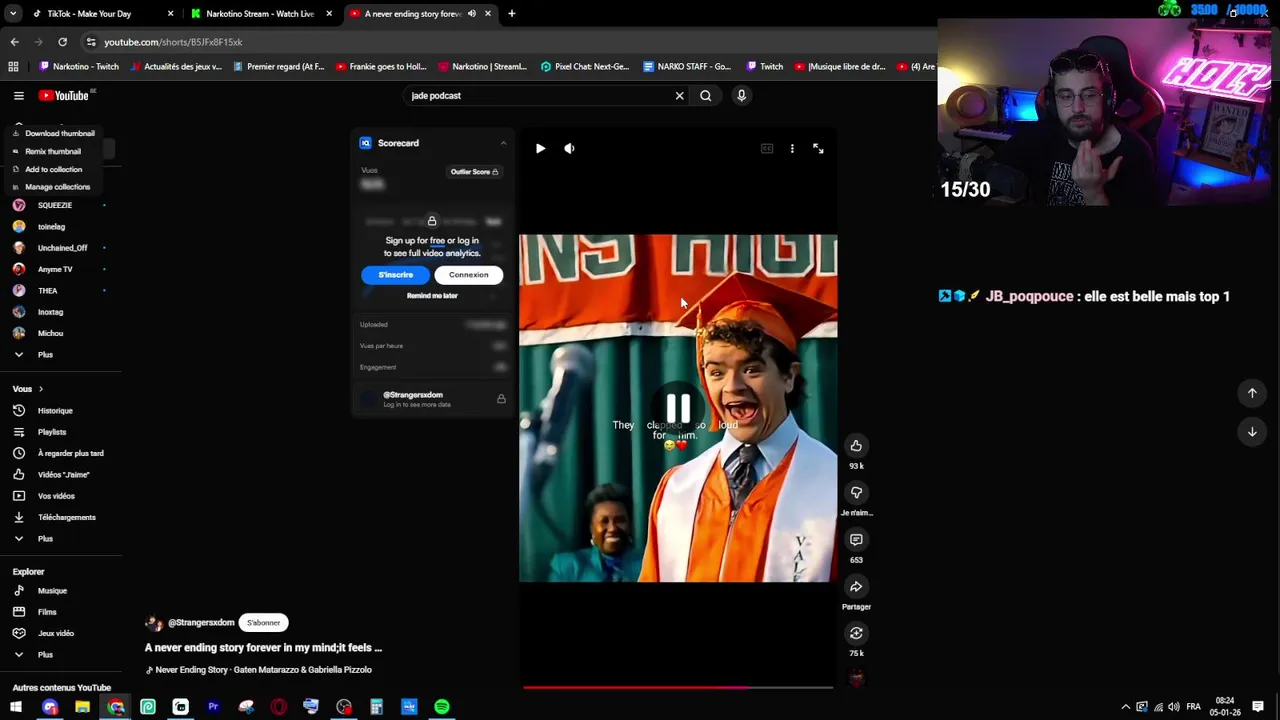This screenshot has width=1280, height=720.
Task: Click S'inscrire in the Scorecard panel
Action: pos(395,275)
